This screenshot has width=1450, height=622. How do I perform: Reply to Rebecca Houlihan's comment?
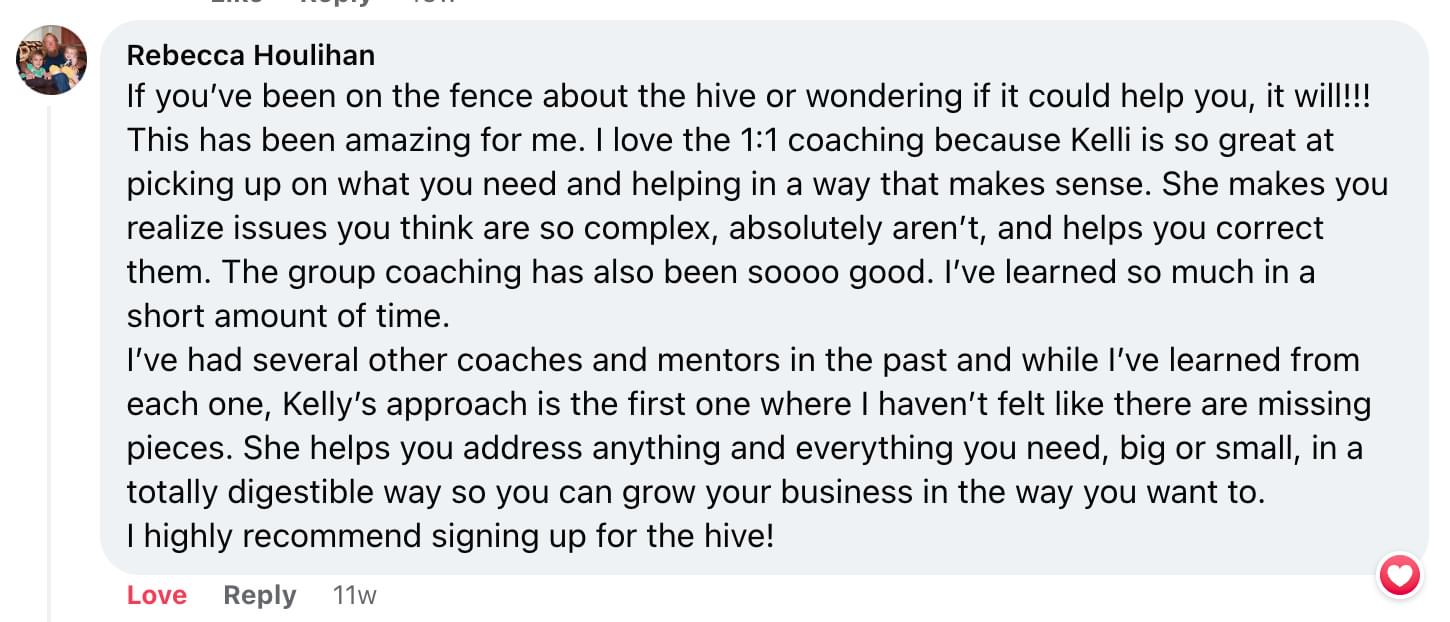click(260, 595)
